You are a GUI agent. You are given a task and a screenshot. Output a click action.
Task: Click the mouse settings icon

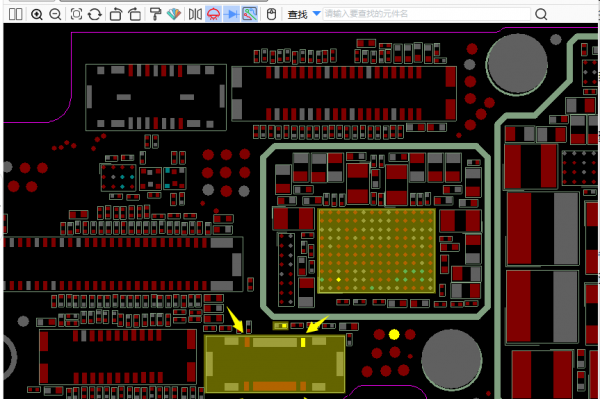pyautogui.click(x=271, y=15)
